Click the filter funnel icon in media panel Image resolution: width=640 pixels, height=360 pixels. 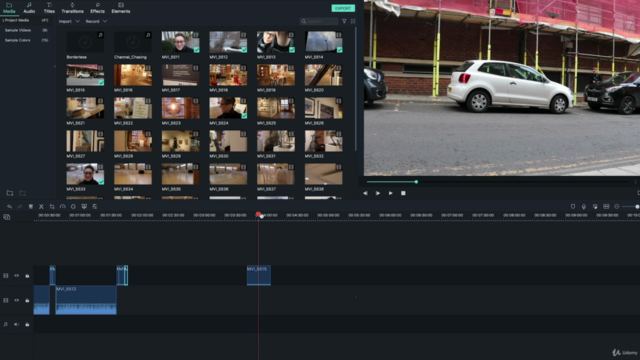344,21
